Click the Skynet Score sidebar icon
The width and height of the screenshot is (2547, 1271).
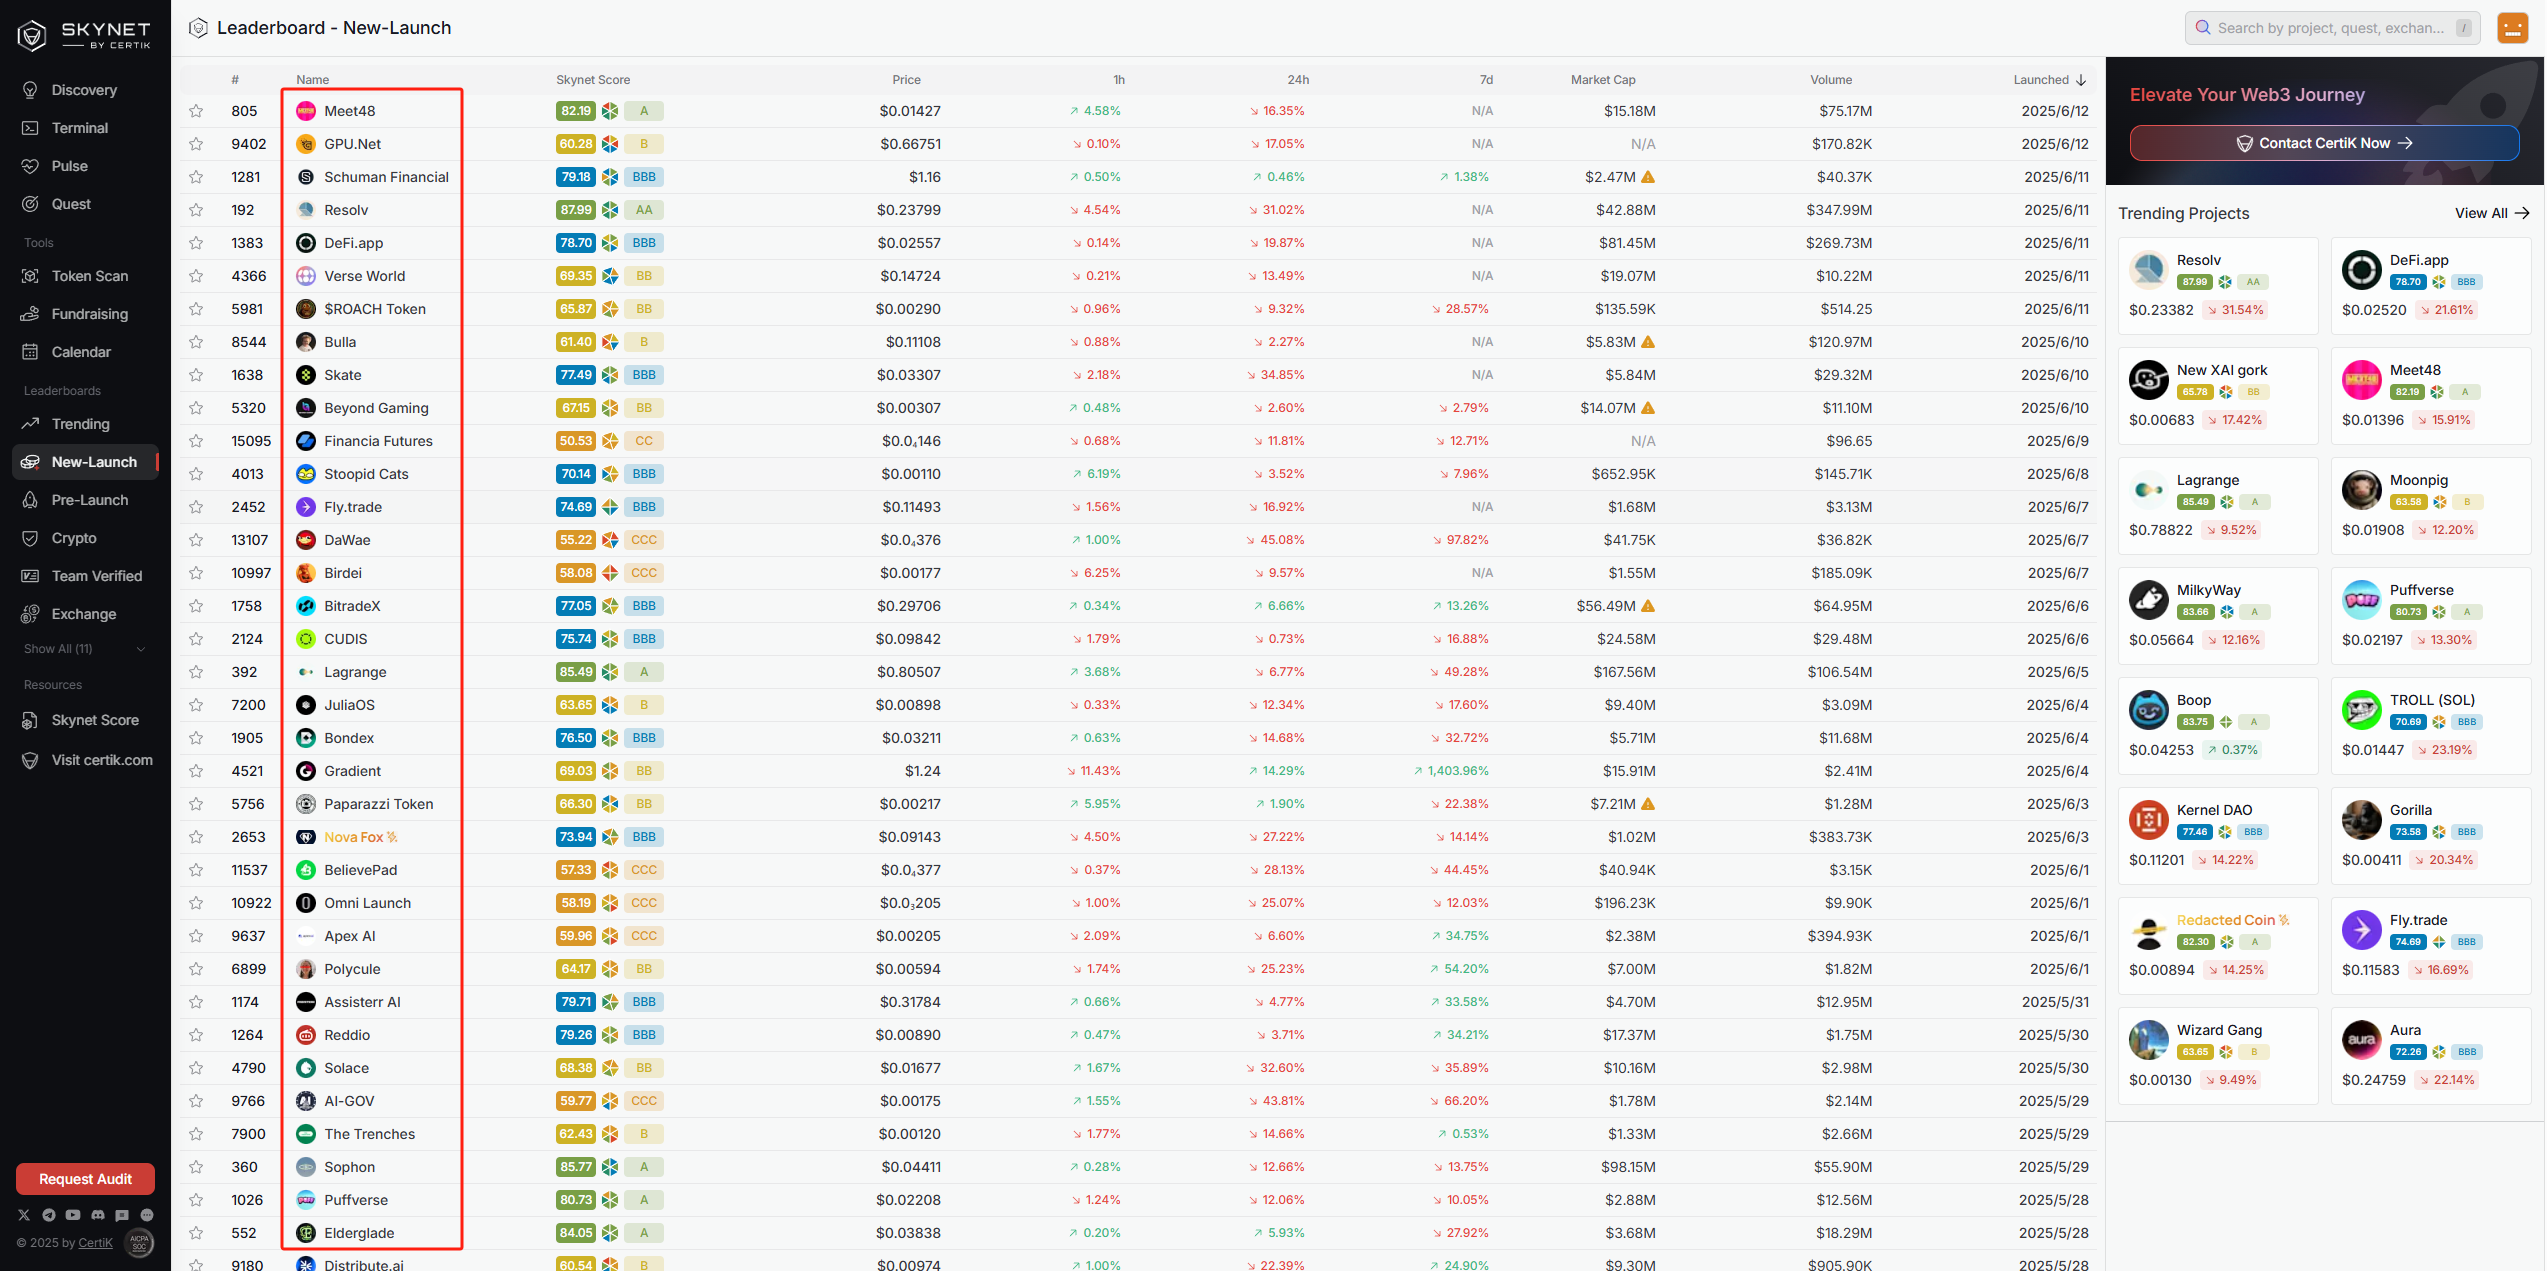coord(30,720)
